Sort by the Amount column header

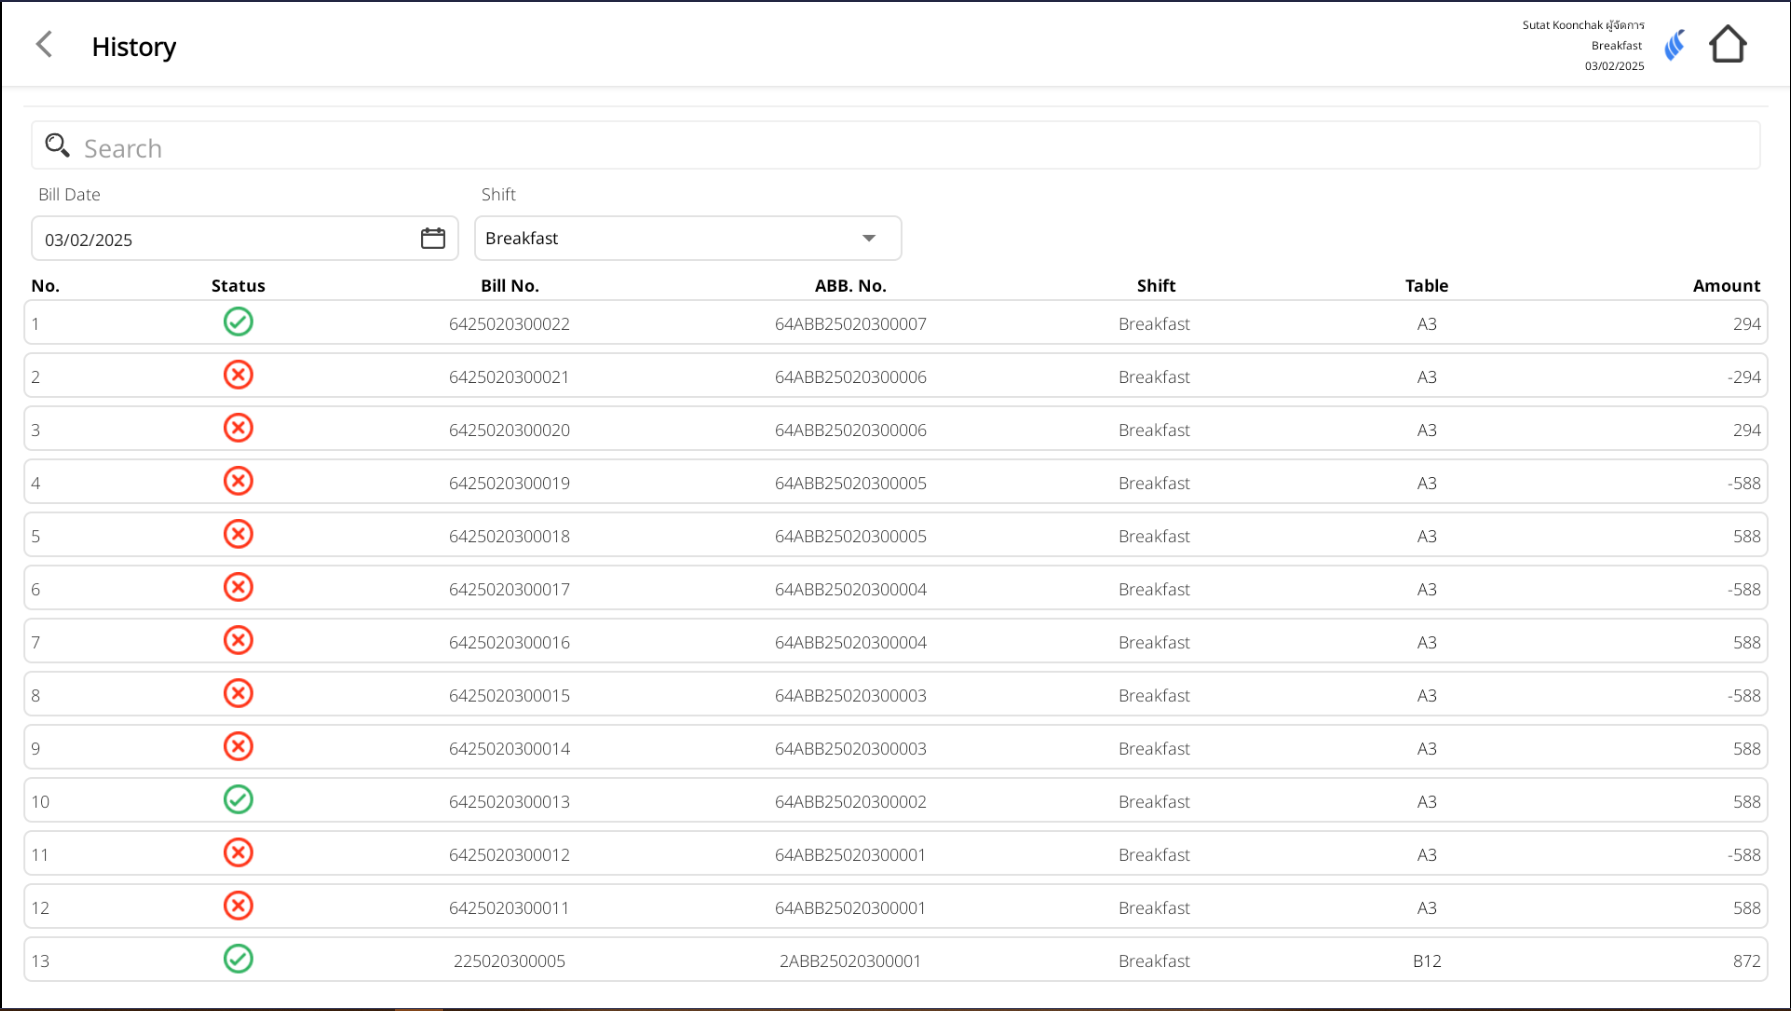(x=1725, y=286)
